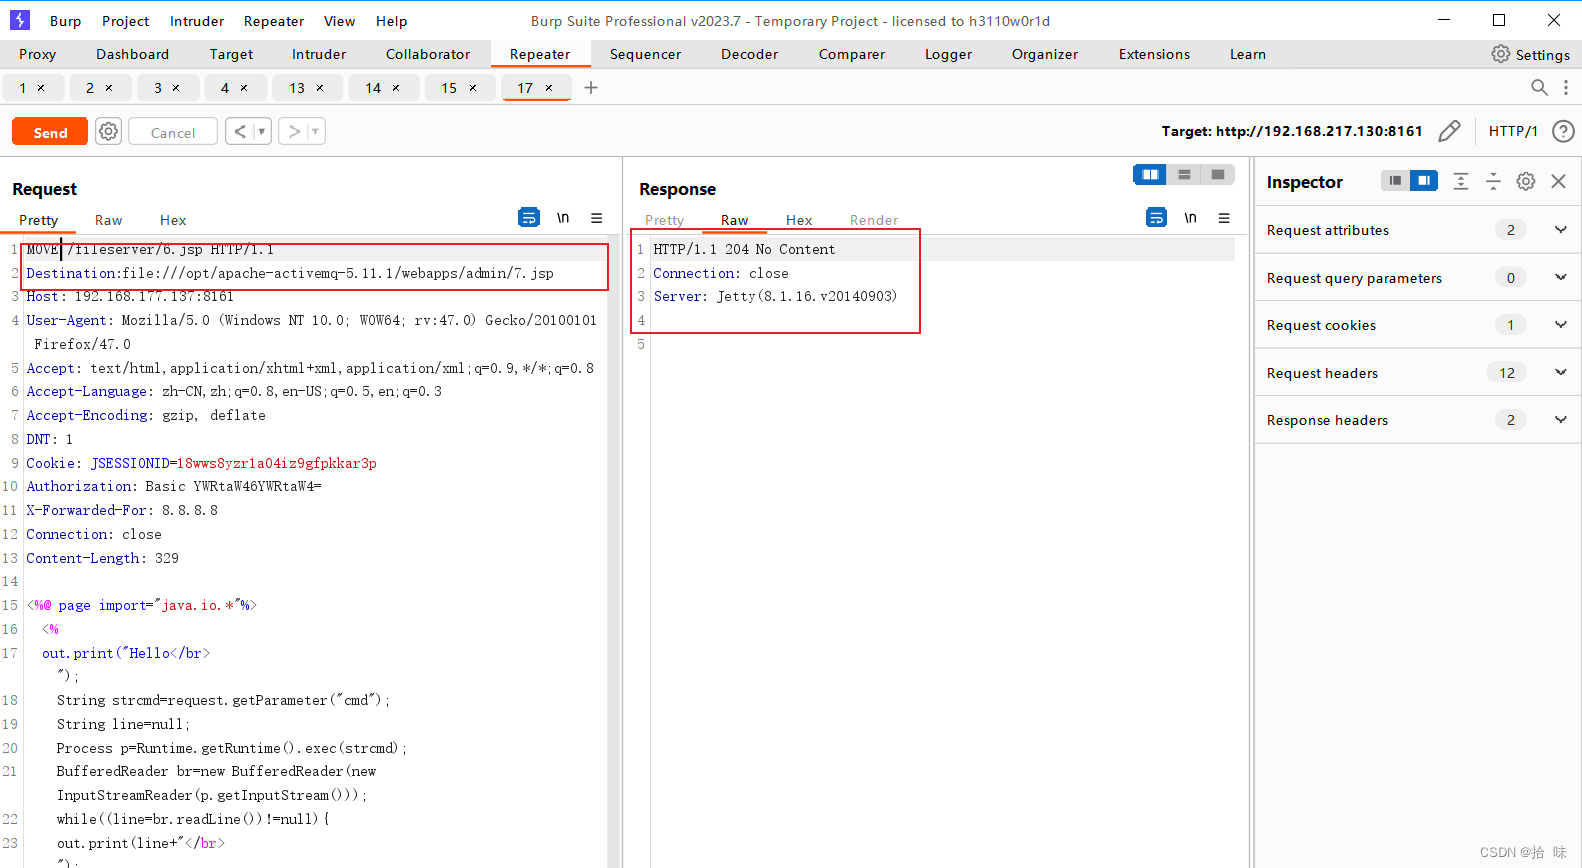
Task: Toggle request word wrap icon
Action: coord(529,217)
